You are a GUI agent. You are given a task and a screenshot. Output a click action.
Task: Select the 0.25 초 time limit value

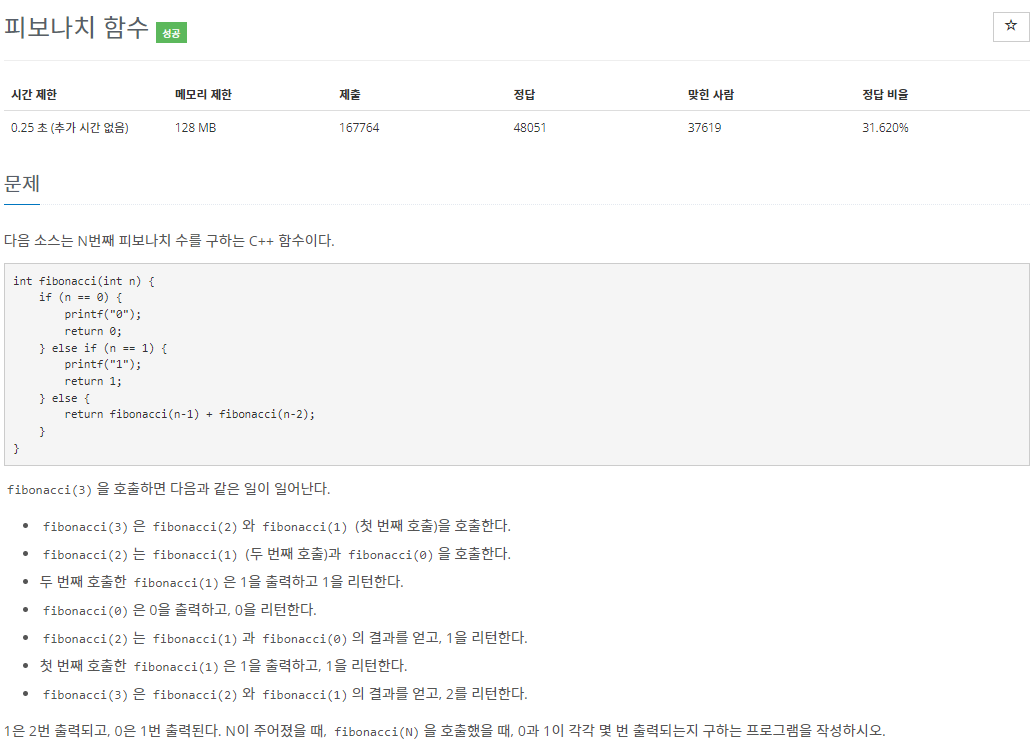(69, 128)
